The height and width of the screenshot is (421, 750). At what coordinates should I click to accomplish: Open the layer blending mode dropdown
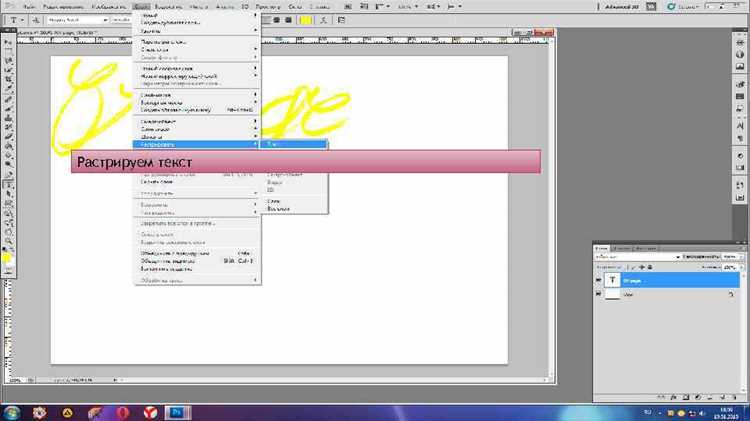[637, 257]
